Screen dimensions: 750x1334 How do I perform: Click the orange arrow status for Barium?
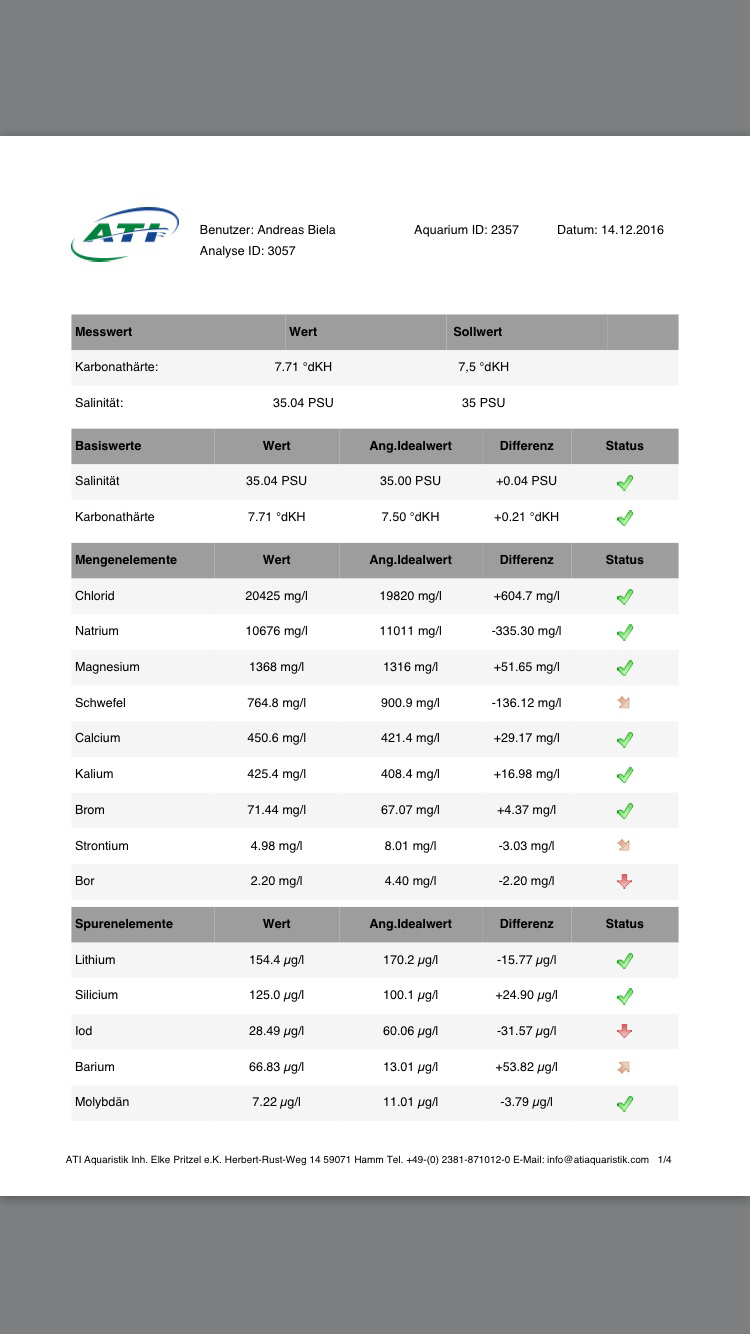625,1067
